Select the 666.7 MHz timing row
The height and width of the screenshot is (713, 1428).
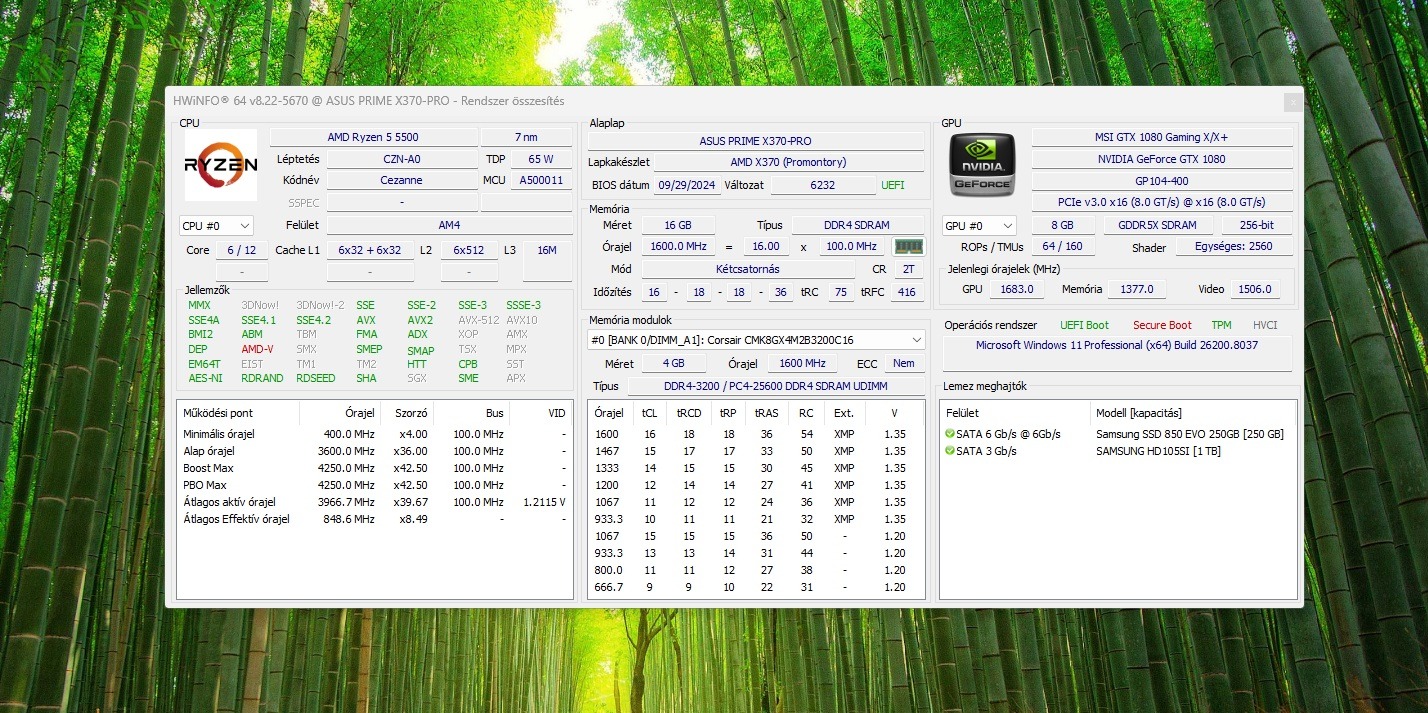click(756, 587)
